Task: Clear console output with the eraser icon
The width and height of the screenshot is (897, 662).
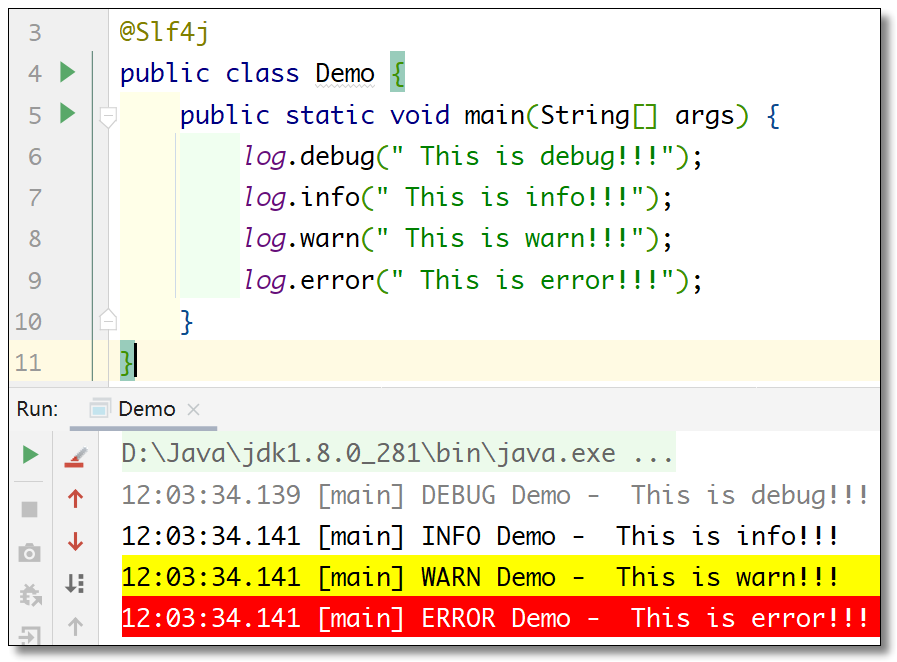Action: click(x=75, y=457)
